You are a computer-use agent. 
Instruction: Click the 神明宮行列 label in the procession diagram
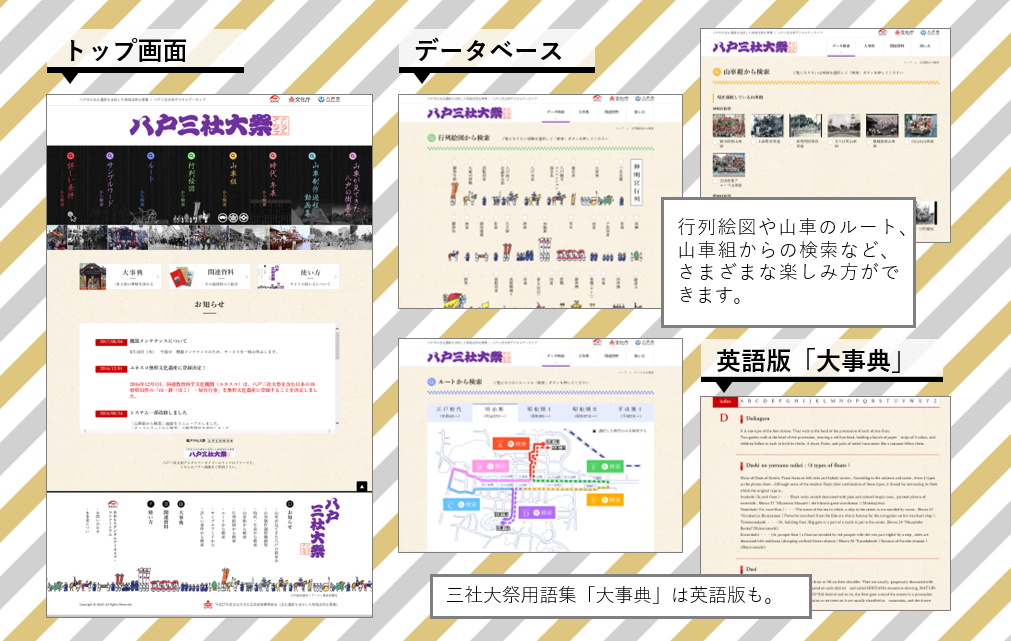coord(637,182)
